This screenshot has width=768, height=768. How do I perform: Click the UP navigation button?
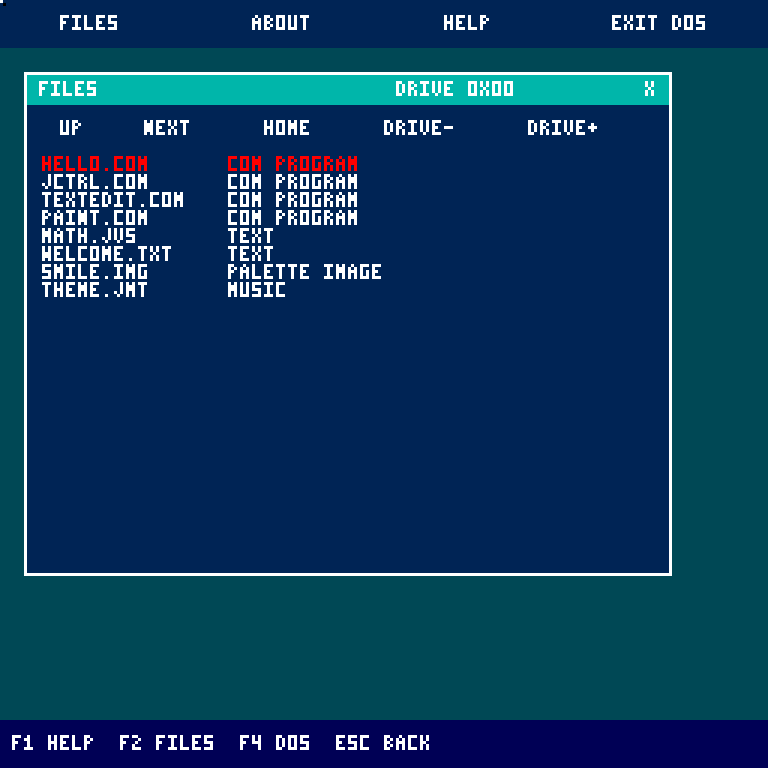(x=71, y=128)
